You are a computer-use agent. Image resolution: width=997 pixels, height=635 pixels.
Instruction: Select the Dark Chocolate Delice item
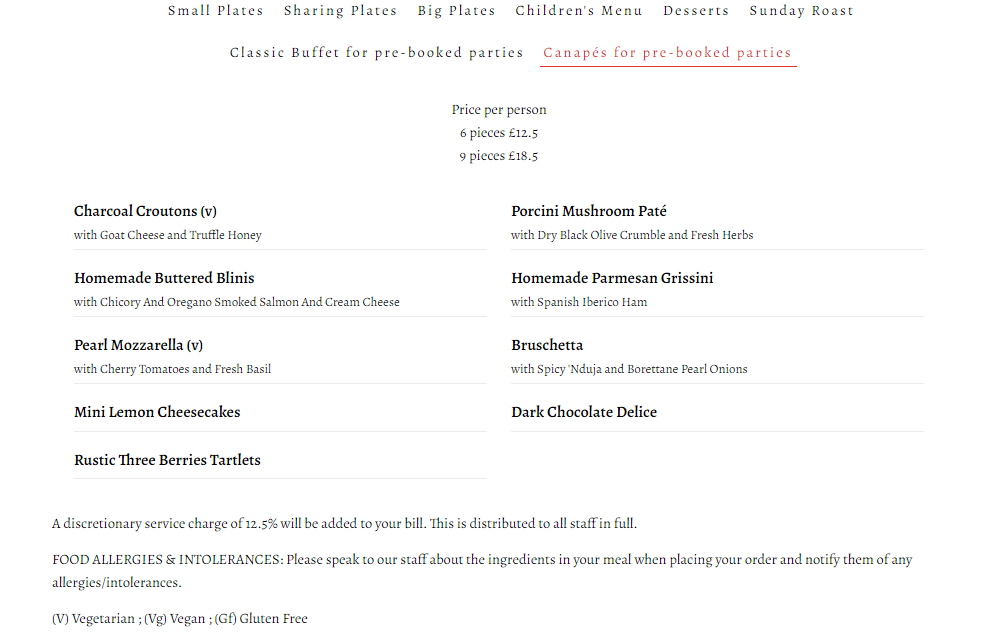pos(584,412)
